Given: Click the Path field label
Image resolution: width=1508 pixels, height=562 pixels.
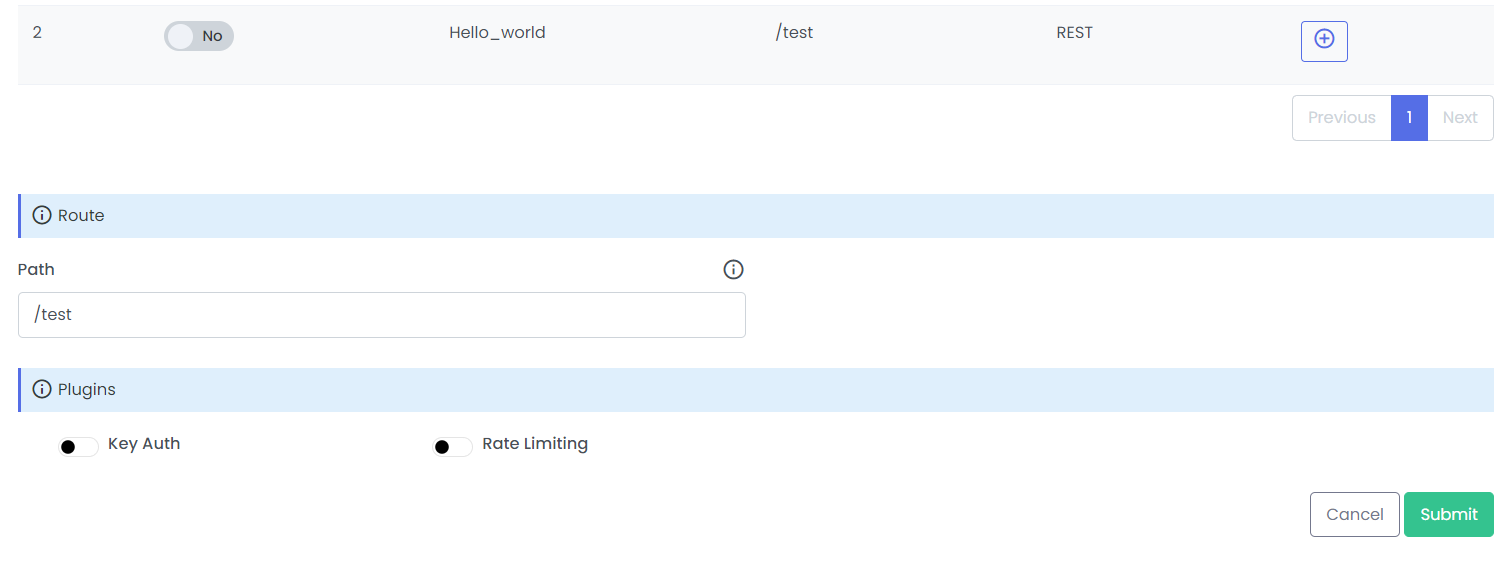Looking at the screenshot, I should (x=36, y=269).
